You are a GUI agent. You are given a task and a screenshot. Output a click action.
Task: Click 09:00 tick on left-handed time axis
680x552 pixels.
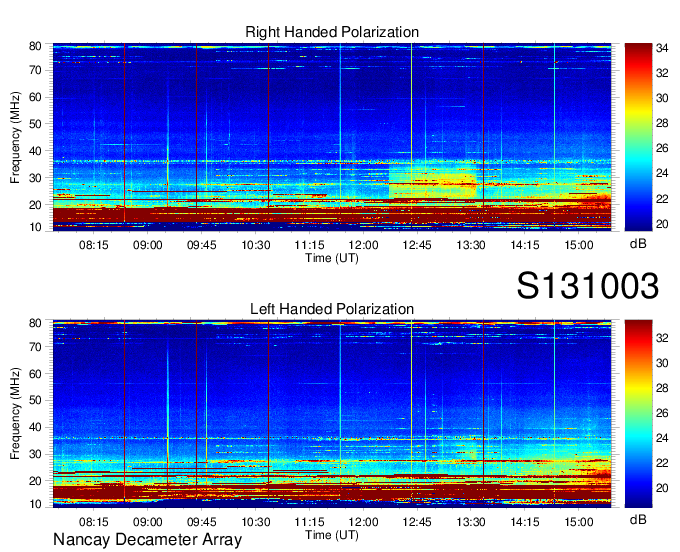tap(147, 521)
